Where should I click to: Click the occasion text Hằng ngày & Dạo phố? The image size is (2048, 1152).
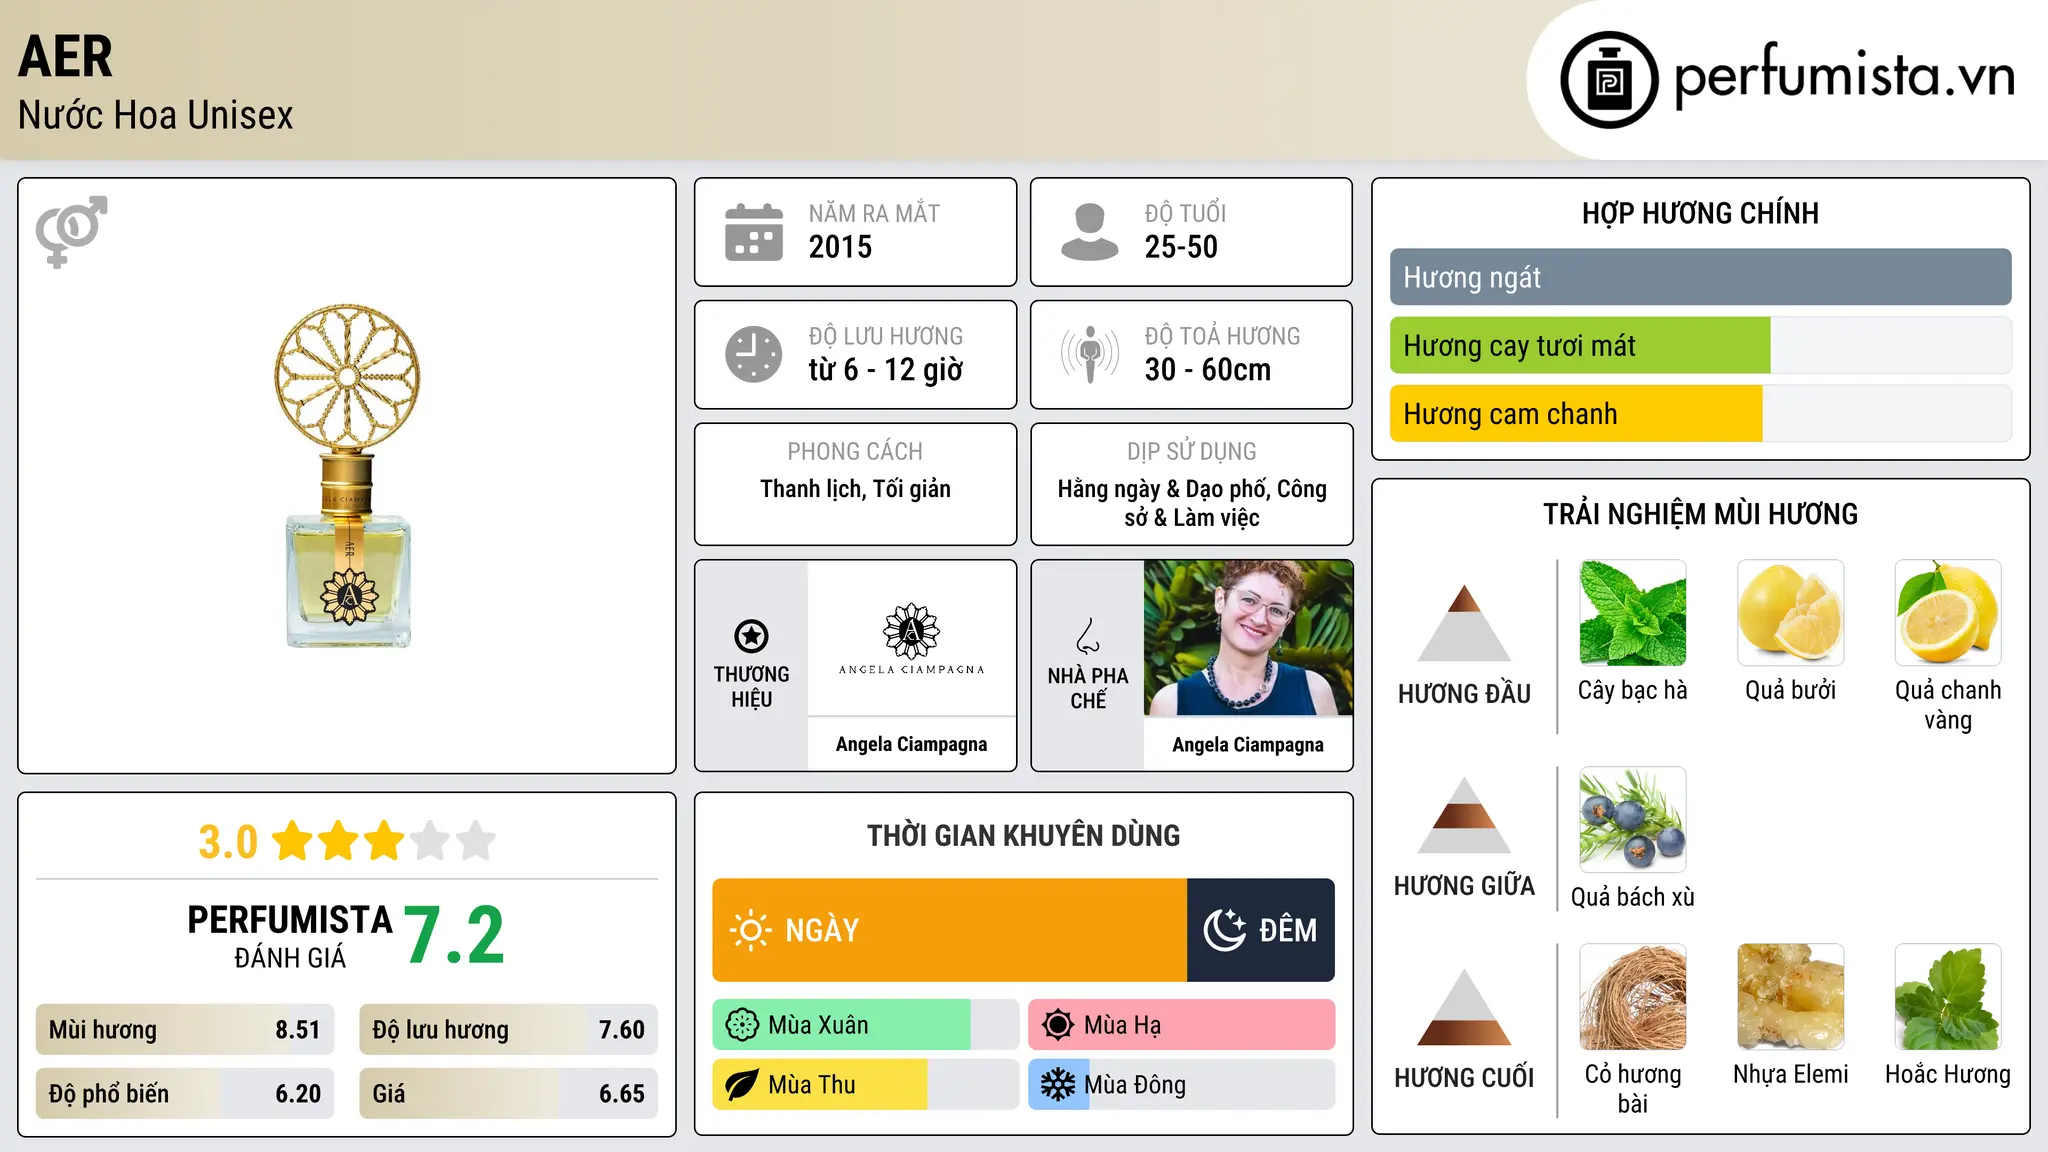point(1162,489)
